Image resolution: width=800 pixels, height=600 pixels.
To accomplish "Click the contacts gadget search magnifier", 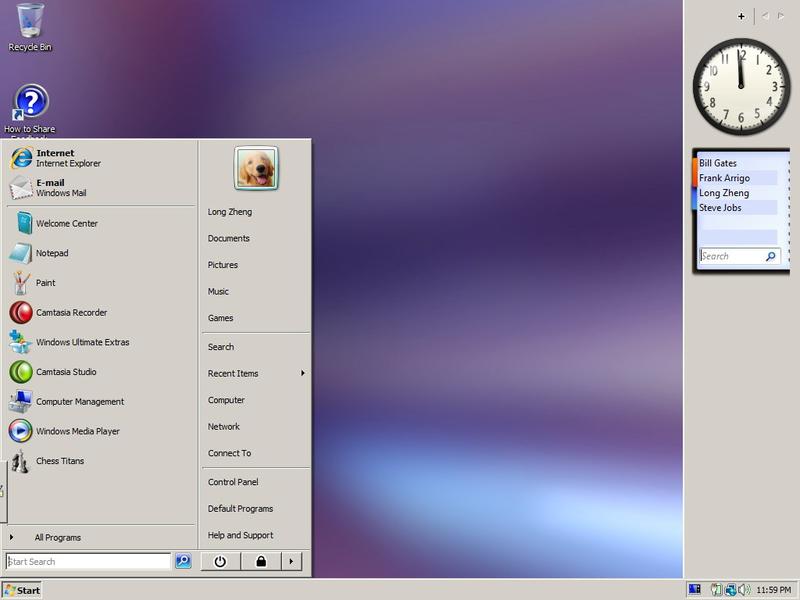I will pyautogui.click(x=770, y=256).
